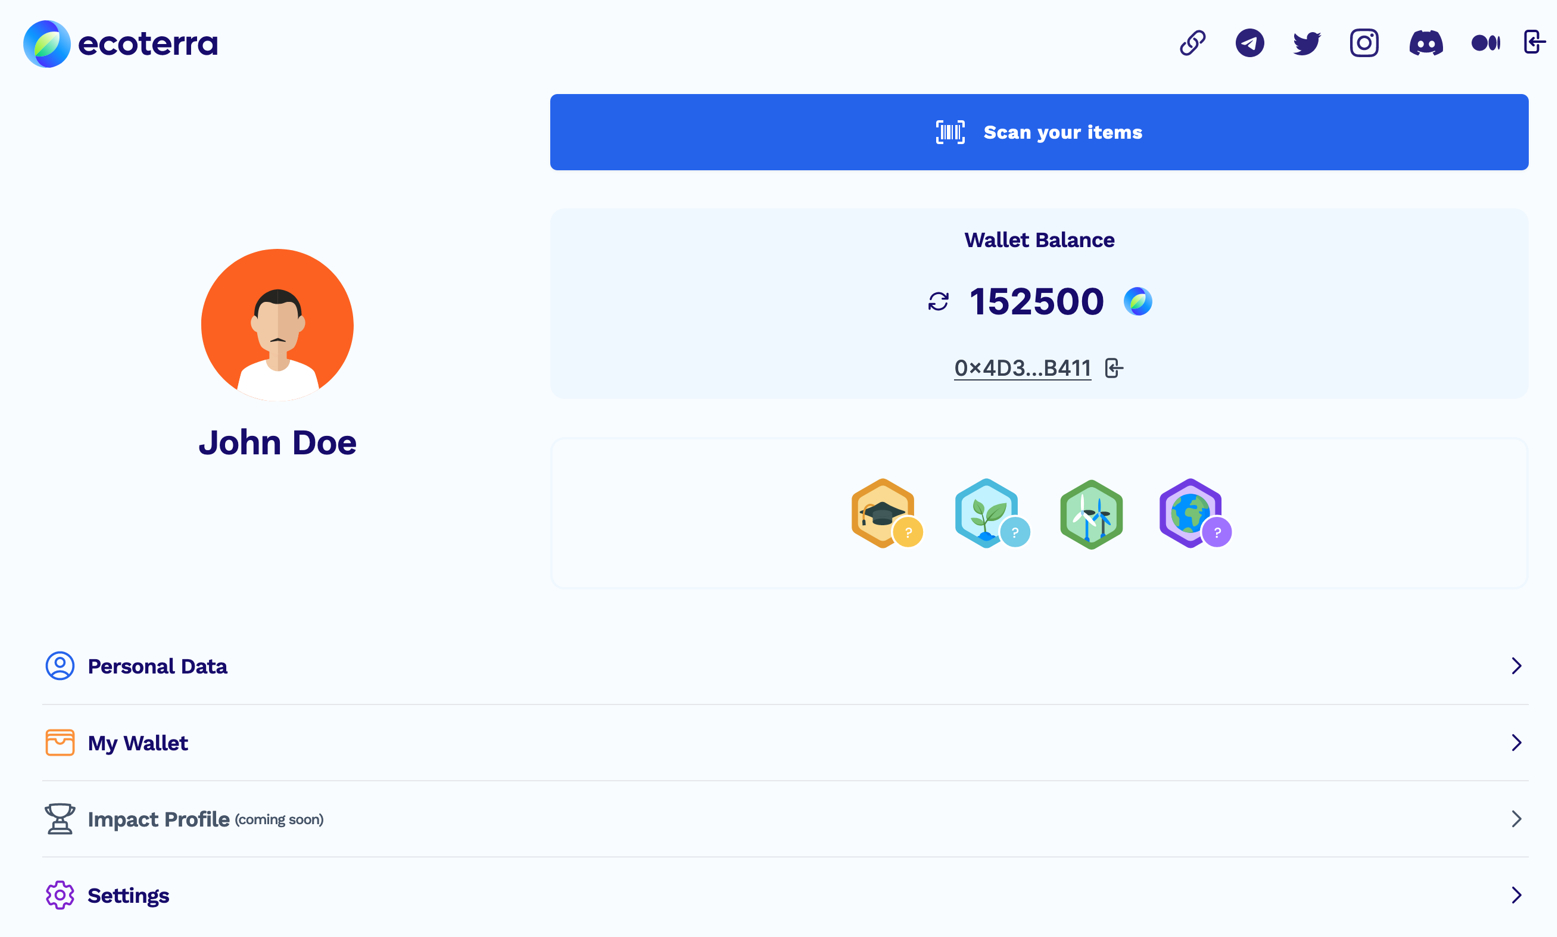Refresh the wallet balance
This screenshot has width=1557, height=937.
tap(938, 302)
